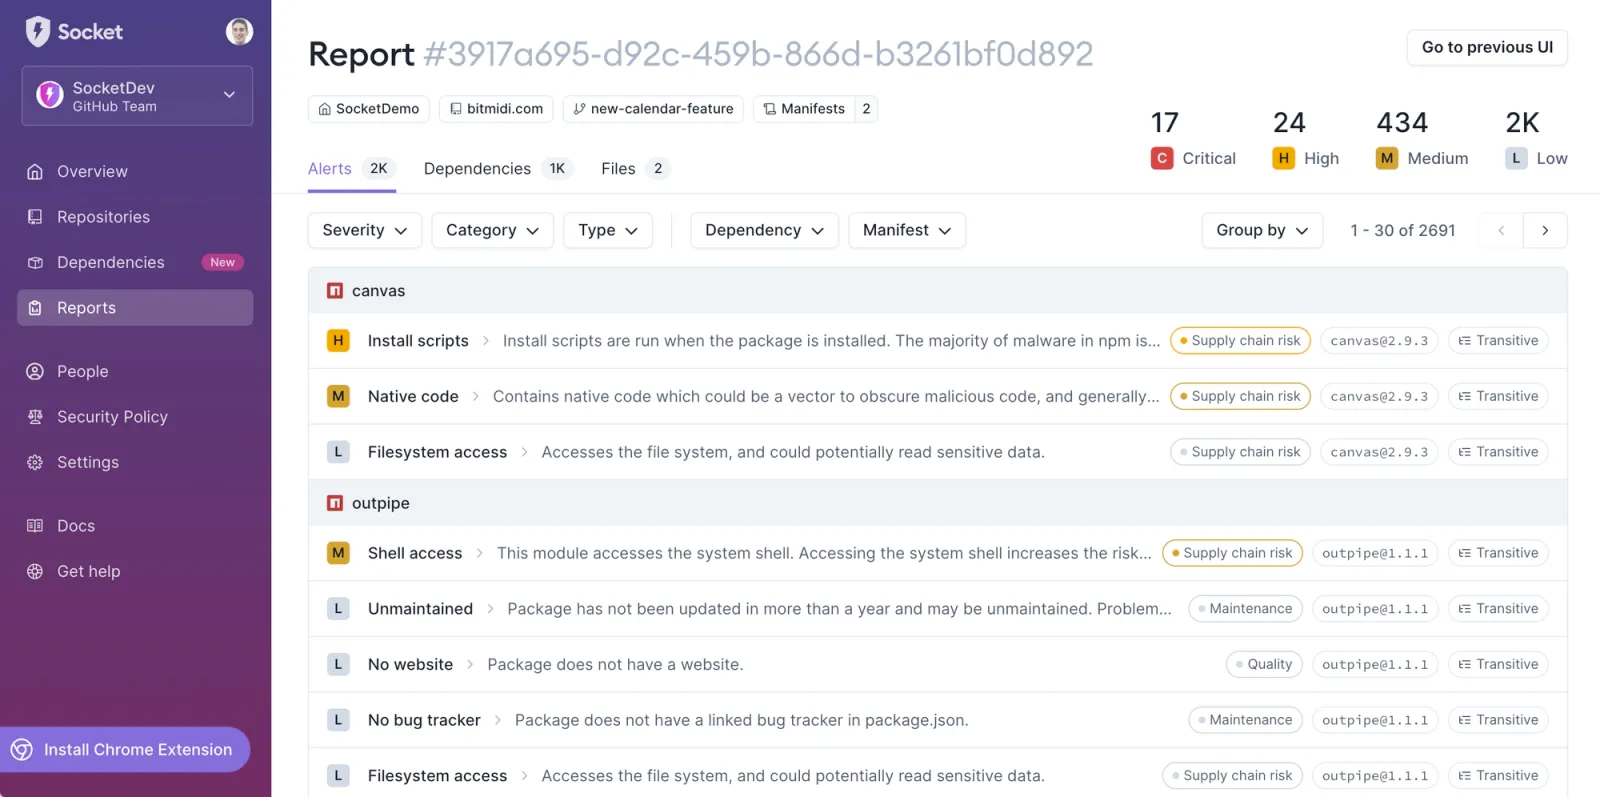Click the Dependencies package icon
Screen dimensions: 1600x797
click(x=35, y=263)
